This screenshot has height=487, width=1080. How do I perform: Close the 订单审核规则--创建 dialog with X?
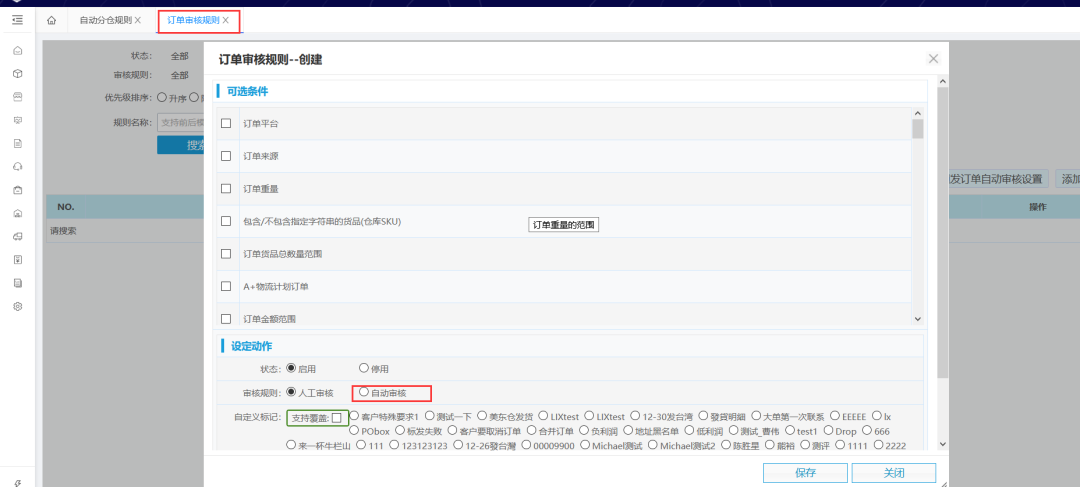pos(933,59)
